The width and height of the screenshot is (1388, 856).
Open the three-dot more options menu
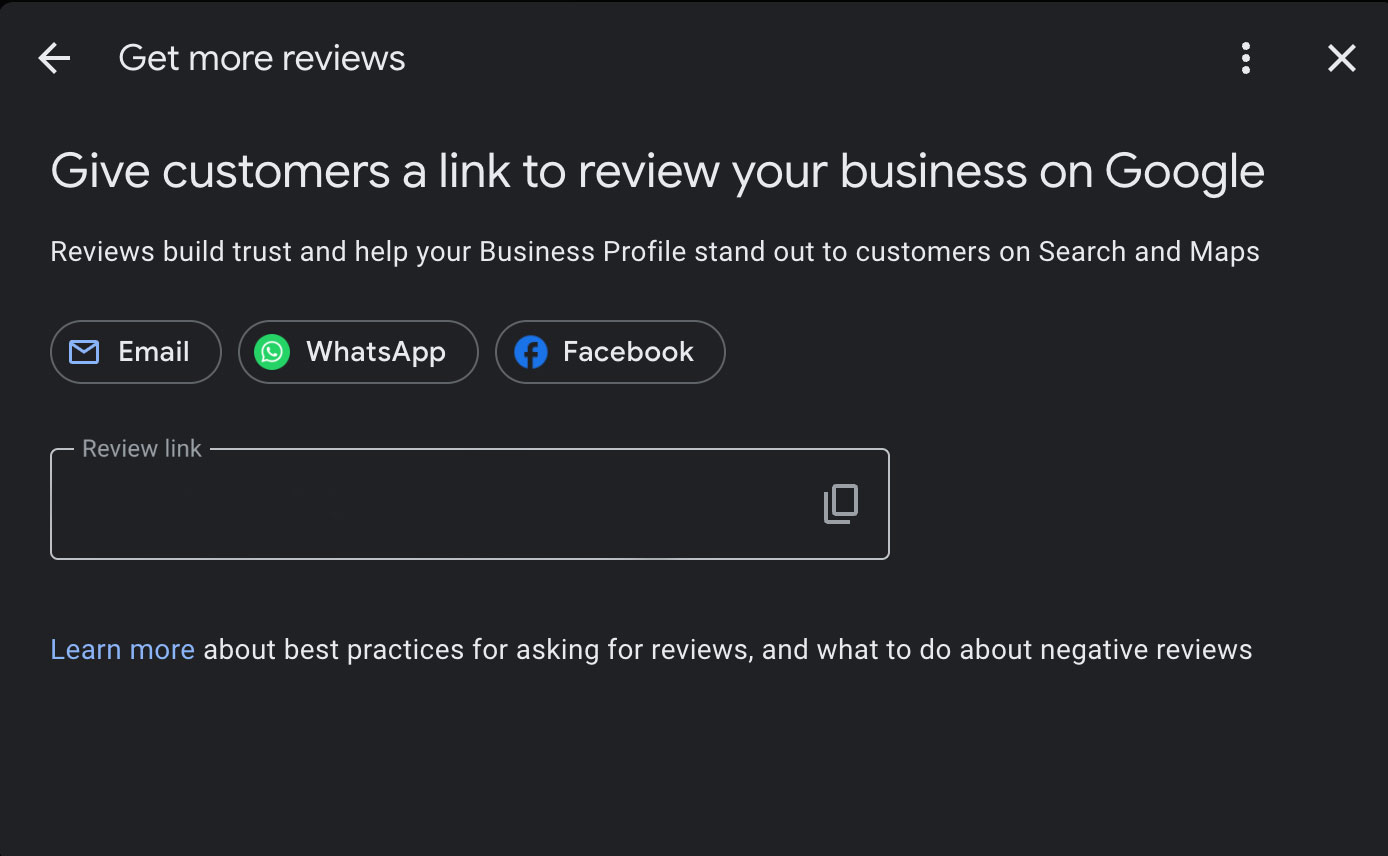point(1245,58)
